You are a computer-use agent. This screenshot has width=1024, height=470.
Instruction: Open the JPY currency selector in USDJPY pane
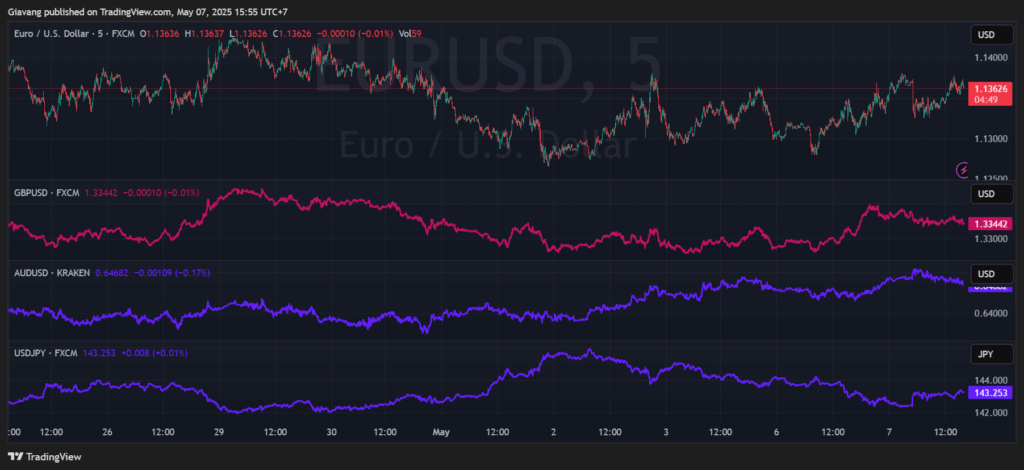(985, 355)
